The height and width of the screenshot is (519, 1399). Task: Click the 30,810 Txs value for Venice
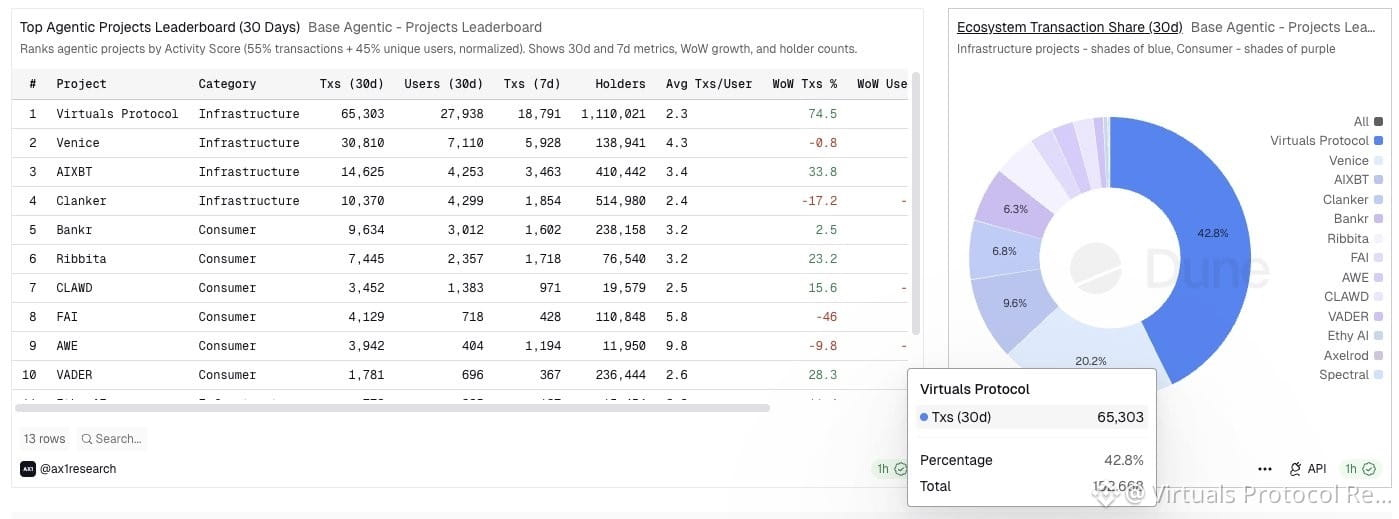tap(363, 143)
